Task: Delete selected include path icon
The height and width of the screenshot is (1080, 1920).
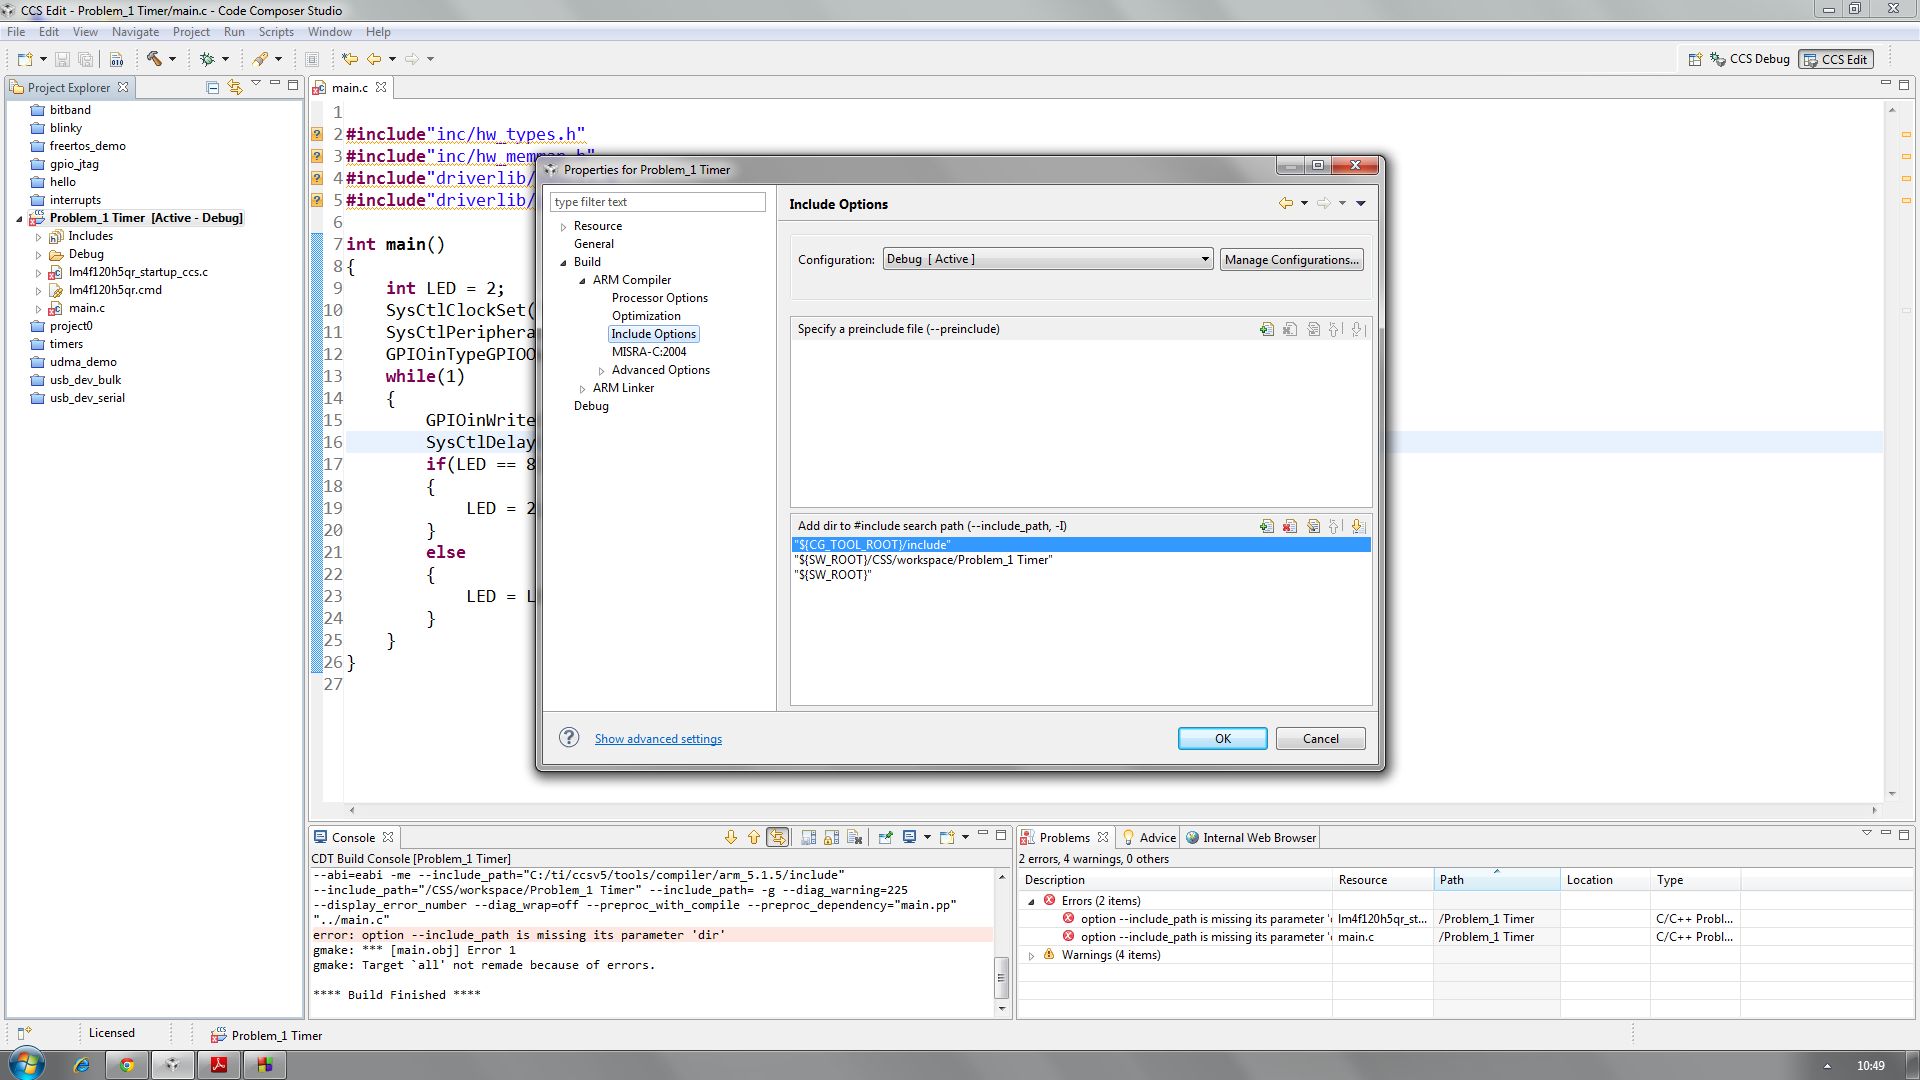Action: [1290, 526]
